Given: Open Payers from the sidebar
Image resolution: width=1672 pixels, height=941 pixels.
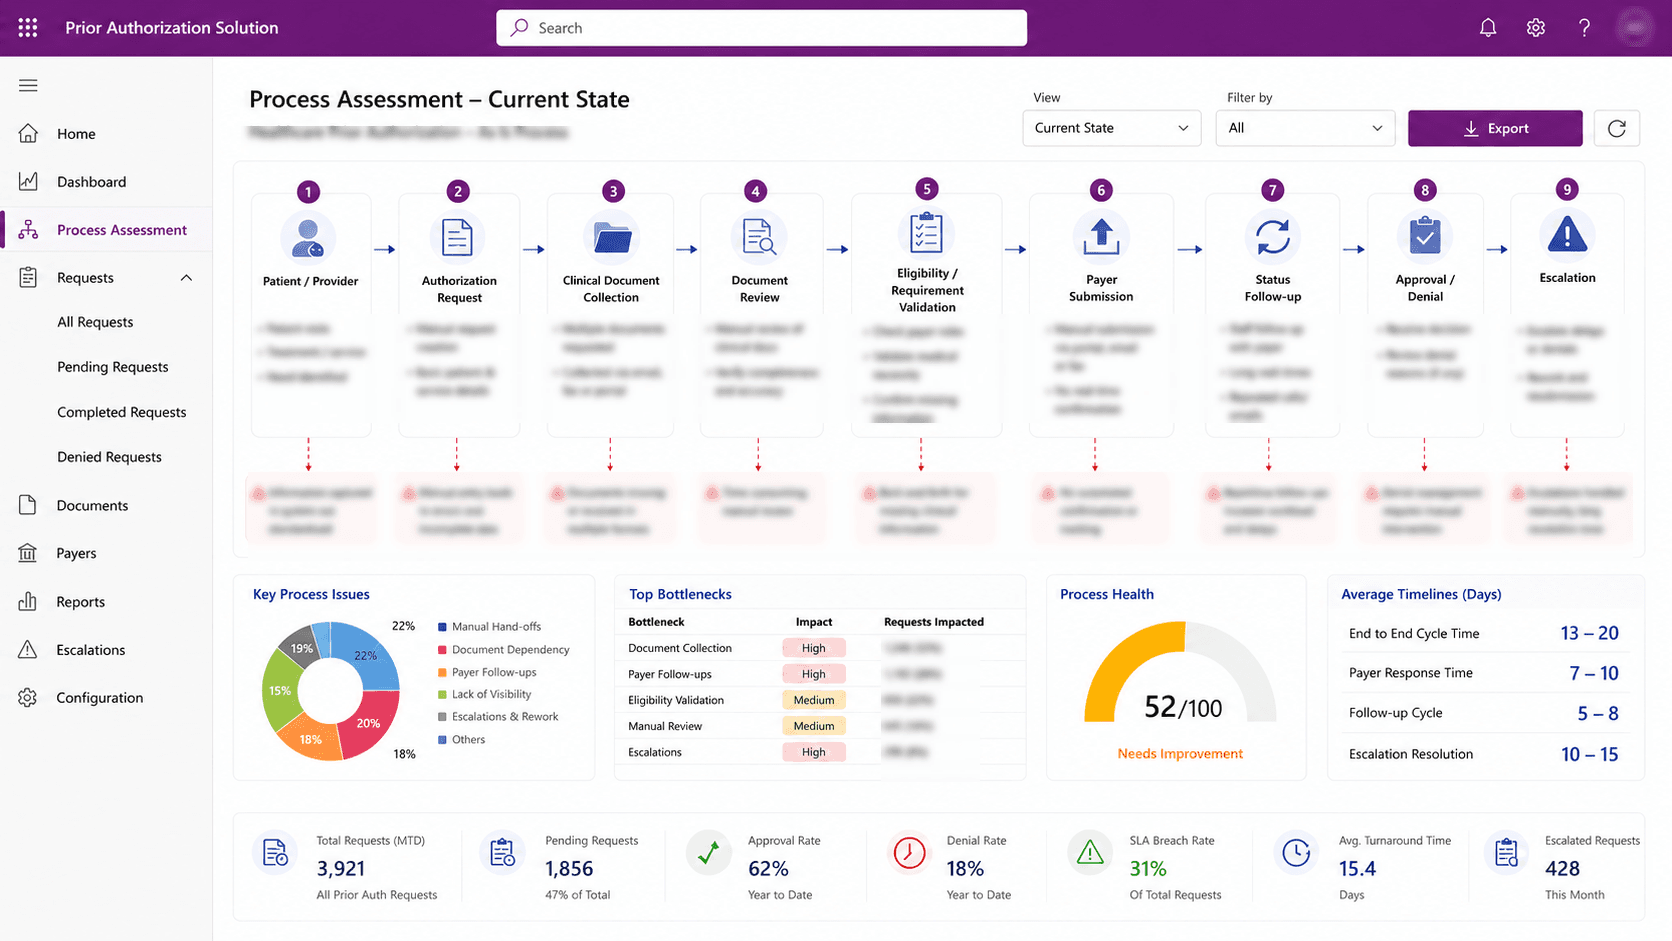Looking at the screenshot, I should [106, 553].
